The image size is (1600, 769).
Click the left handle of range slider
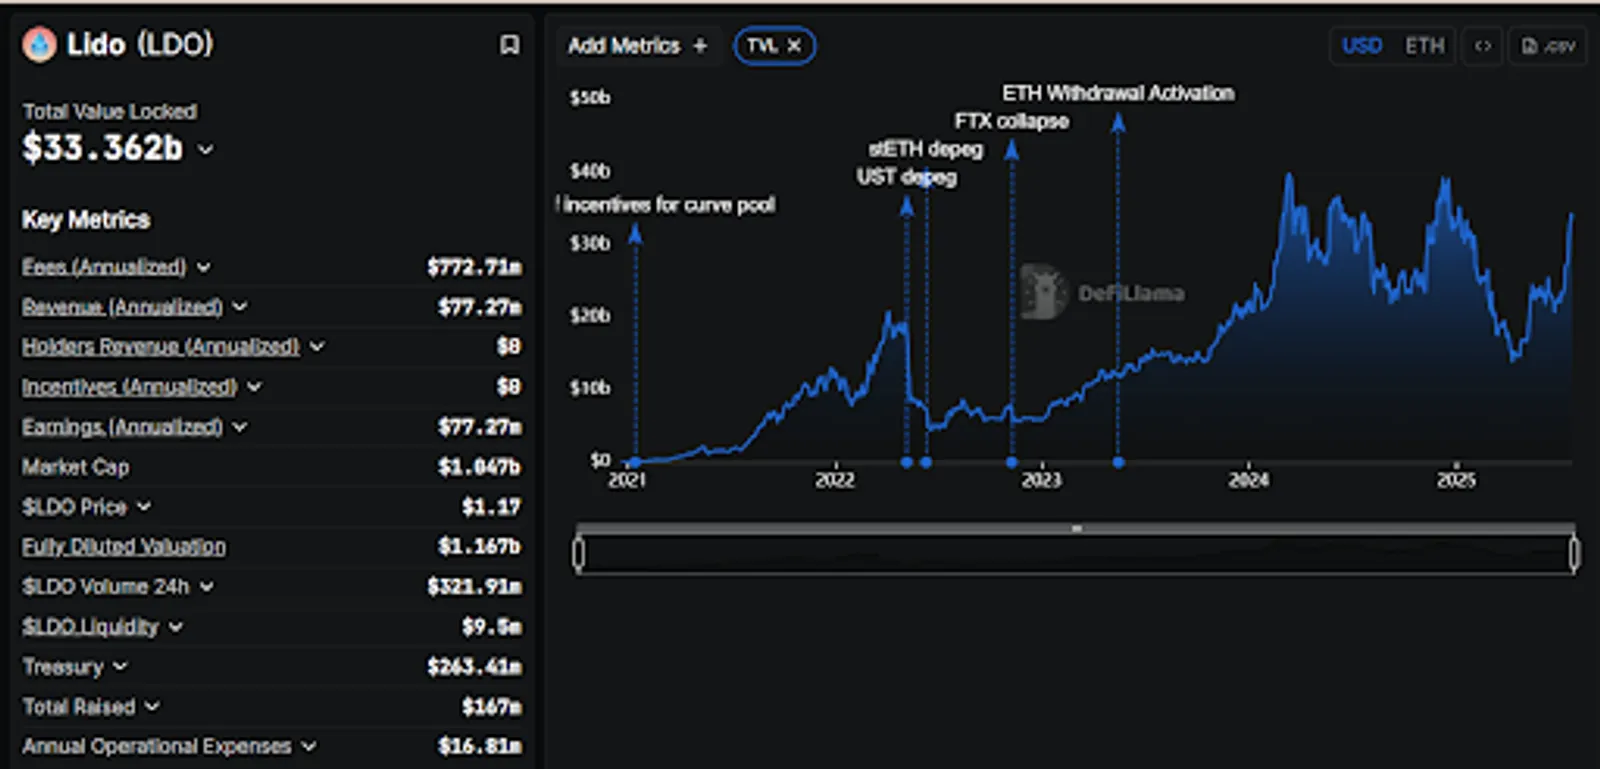point(579,553)
